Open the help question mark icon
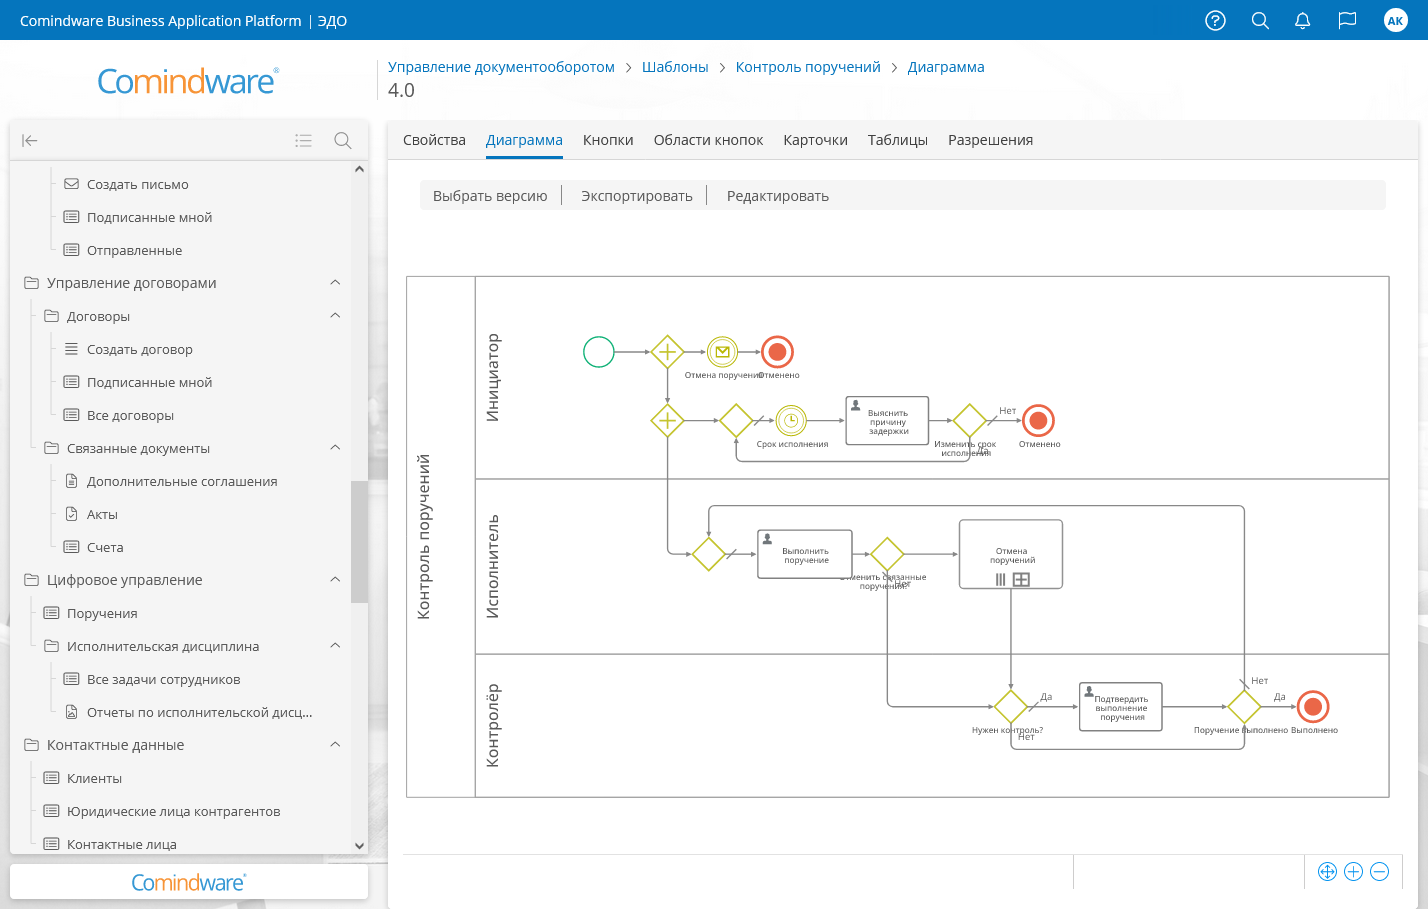Viewport: 1428px width, 909px height. 1215,20
